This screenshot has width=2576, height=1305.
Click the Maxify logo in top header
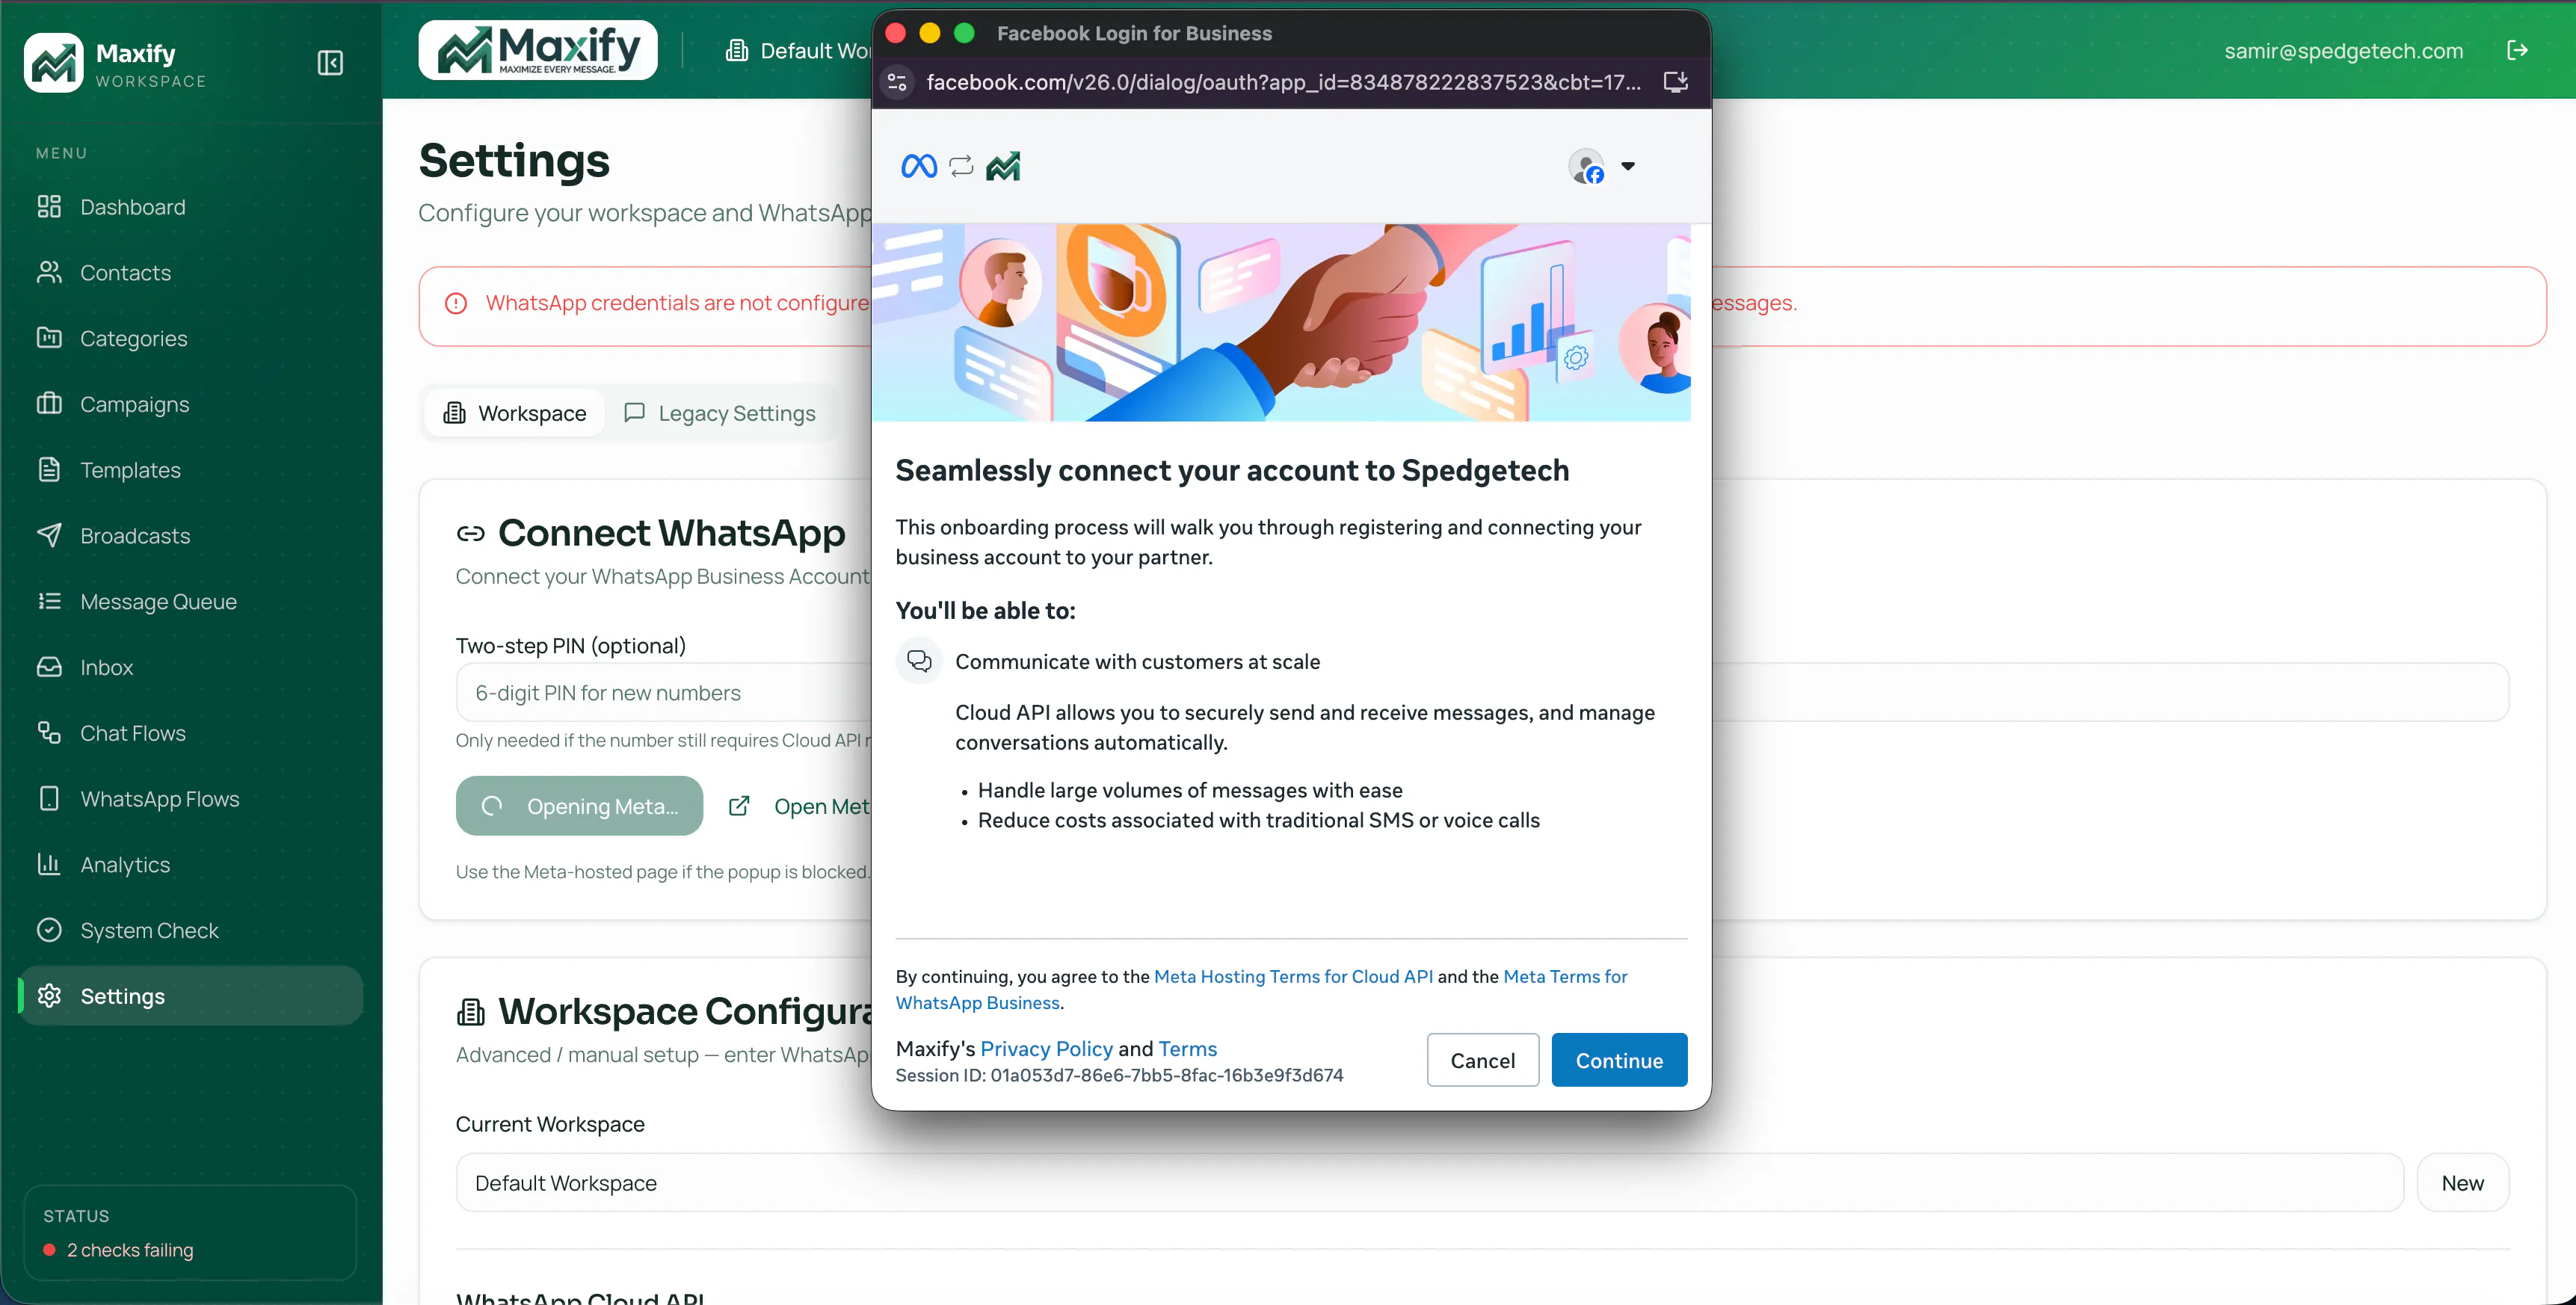click(x=538, y=50)
